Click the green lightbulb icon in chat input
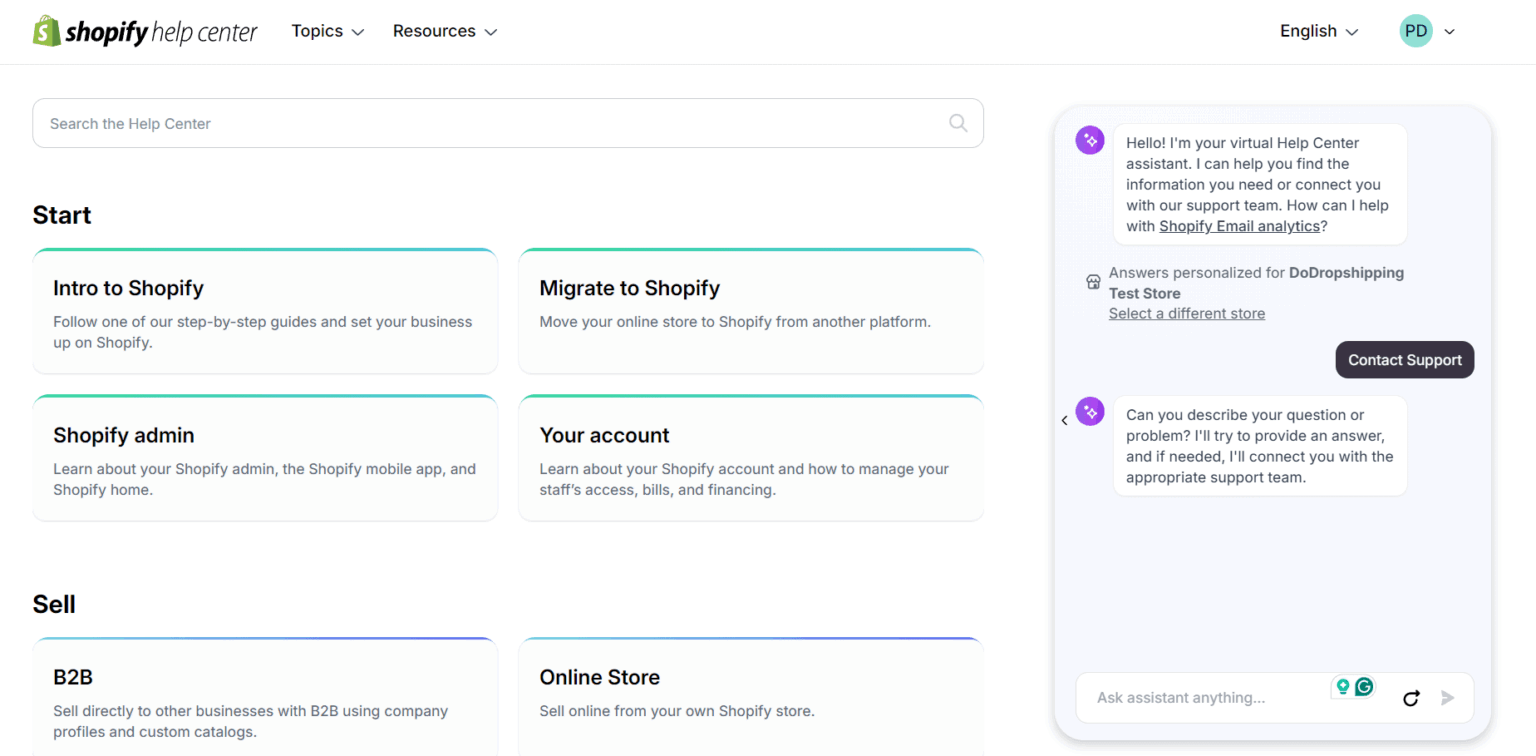 (1343, 687)
